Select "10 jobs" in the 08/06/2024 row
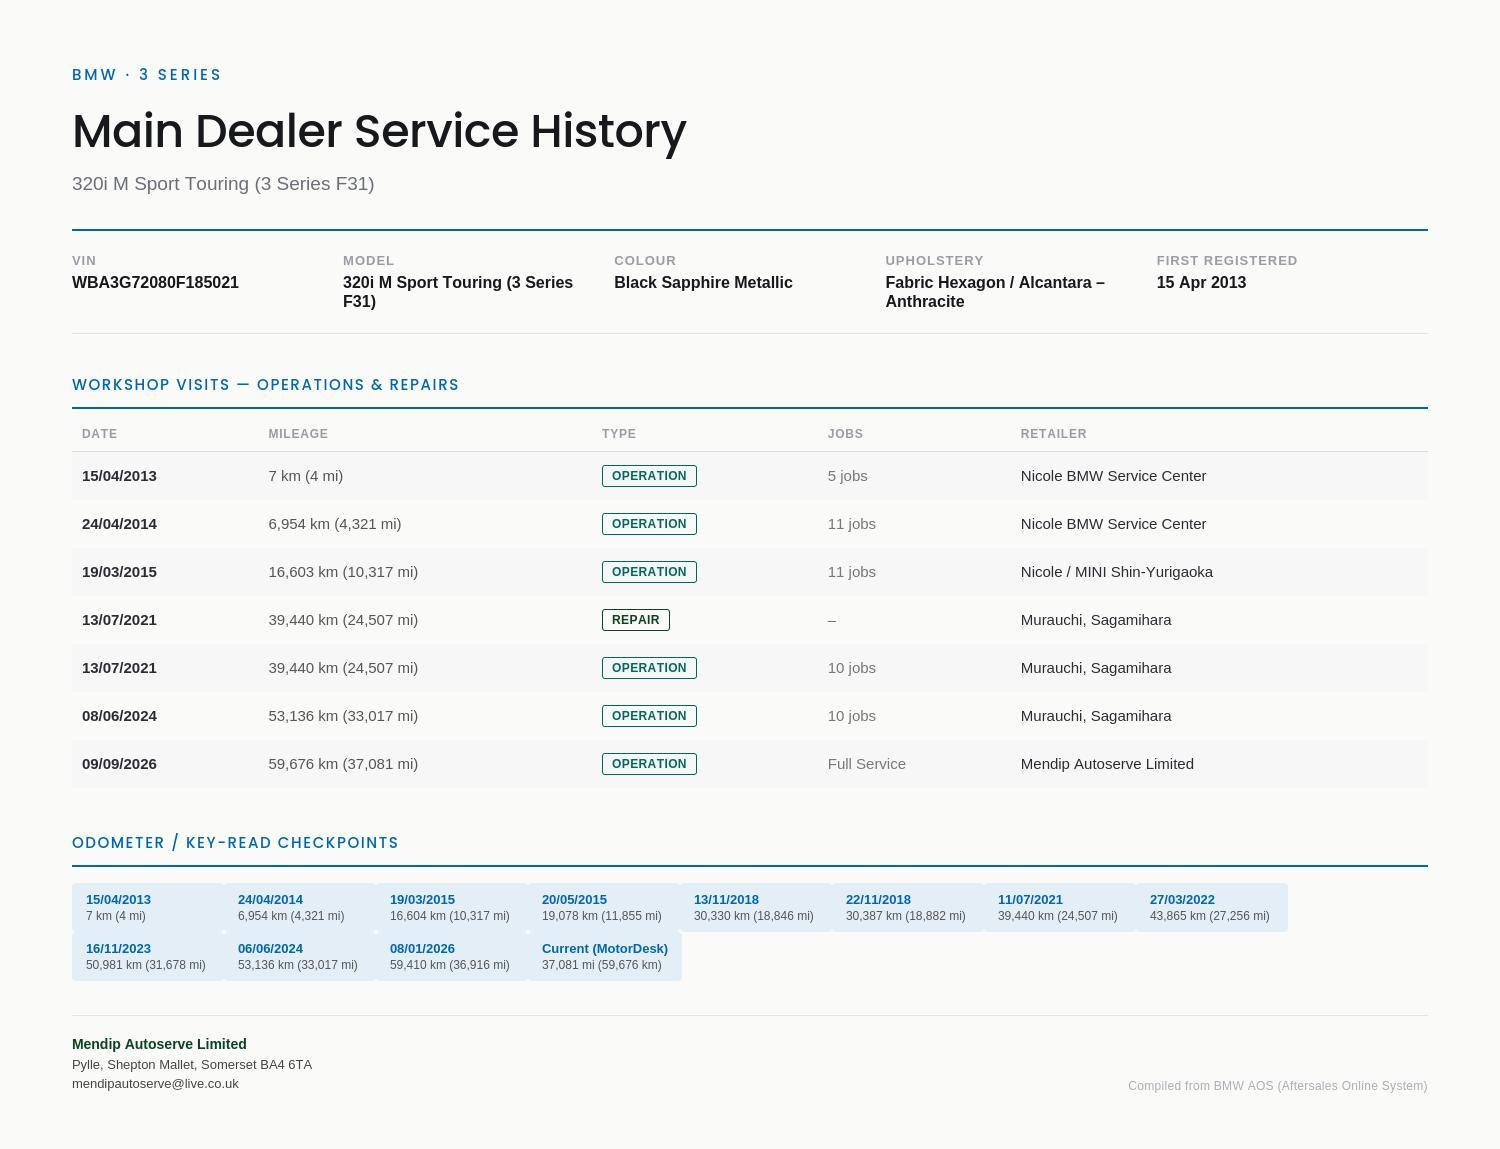 (x=851, y=716)
